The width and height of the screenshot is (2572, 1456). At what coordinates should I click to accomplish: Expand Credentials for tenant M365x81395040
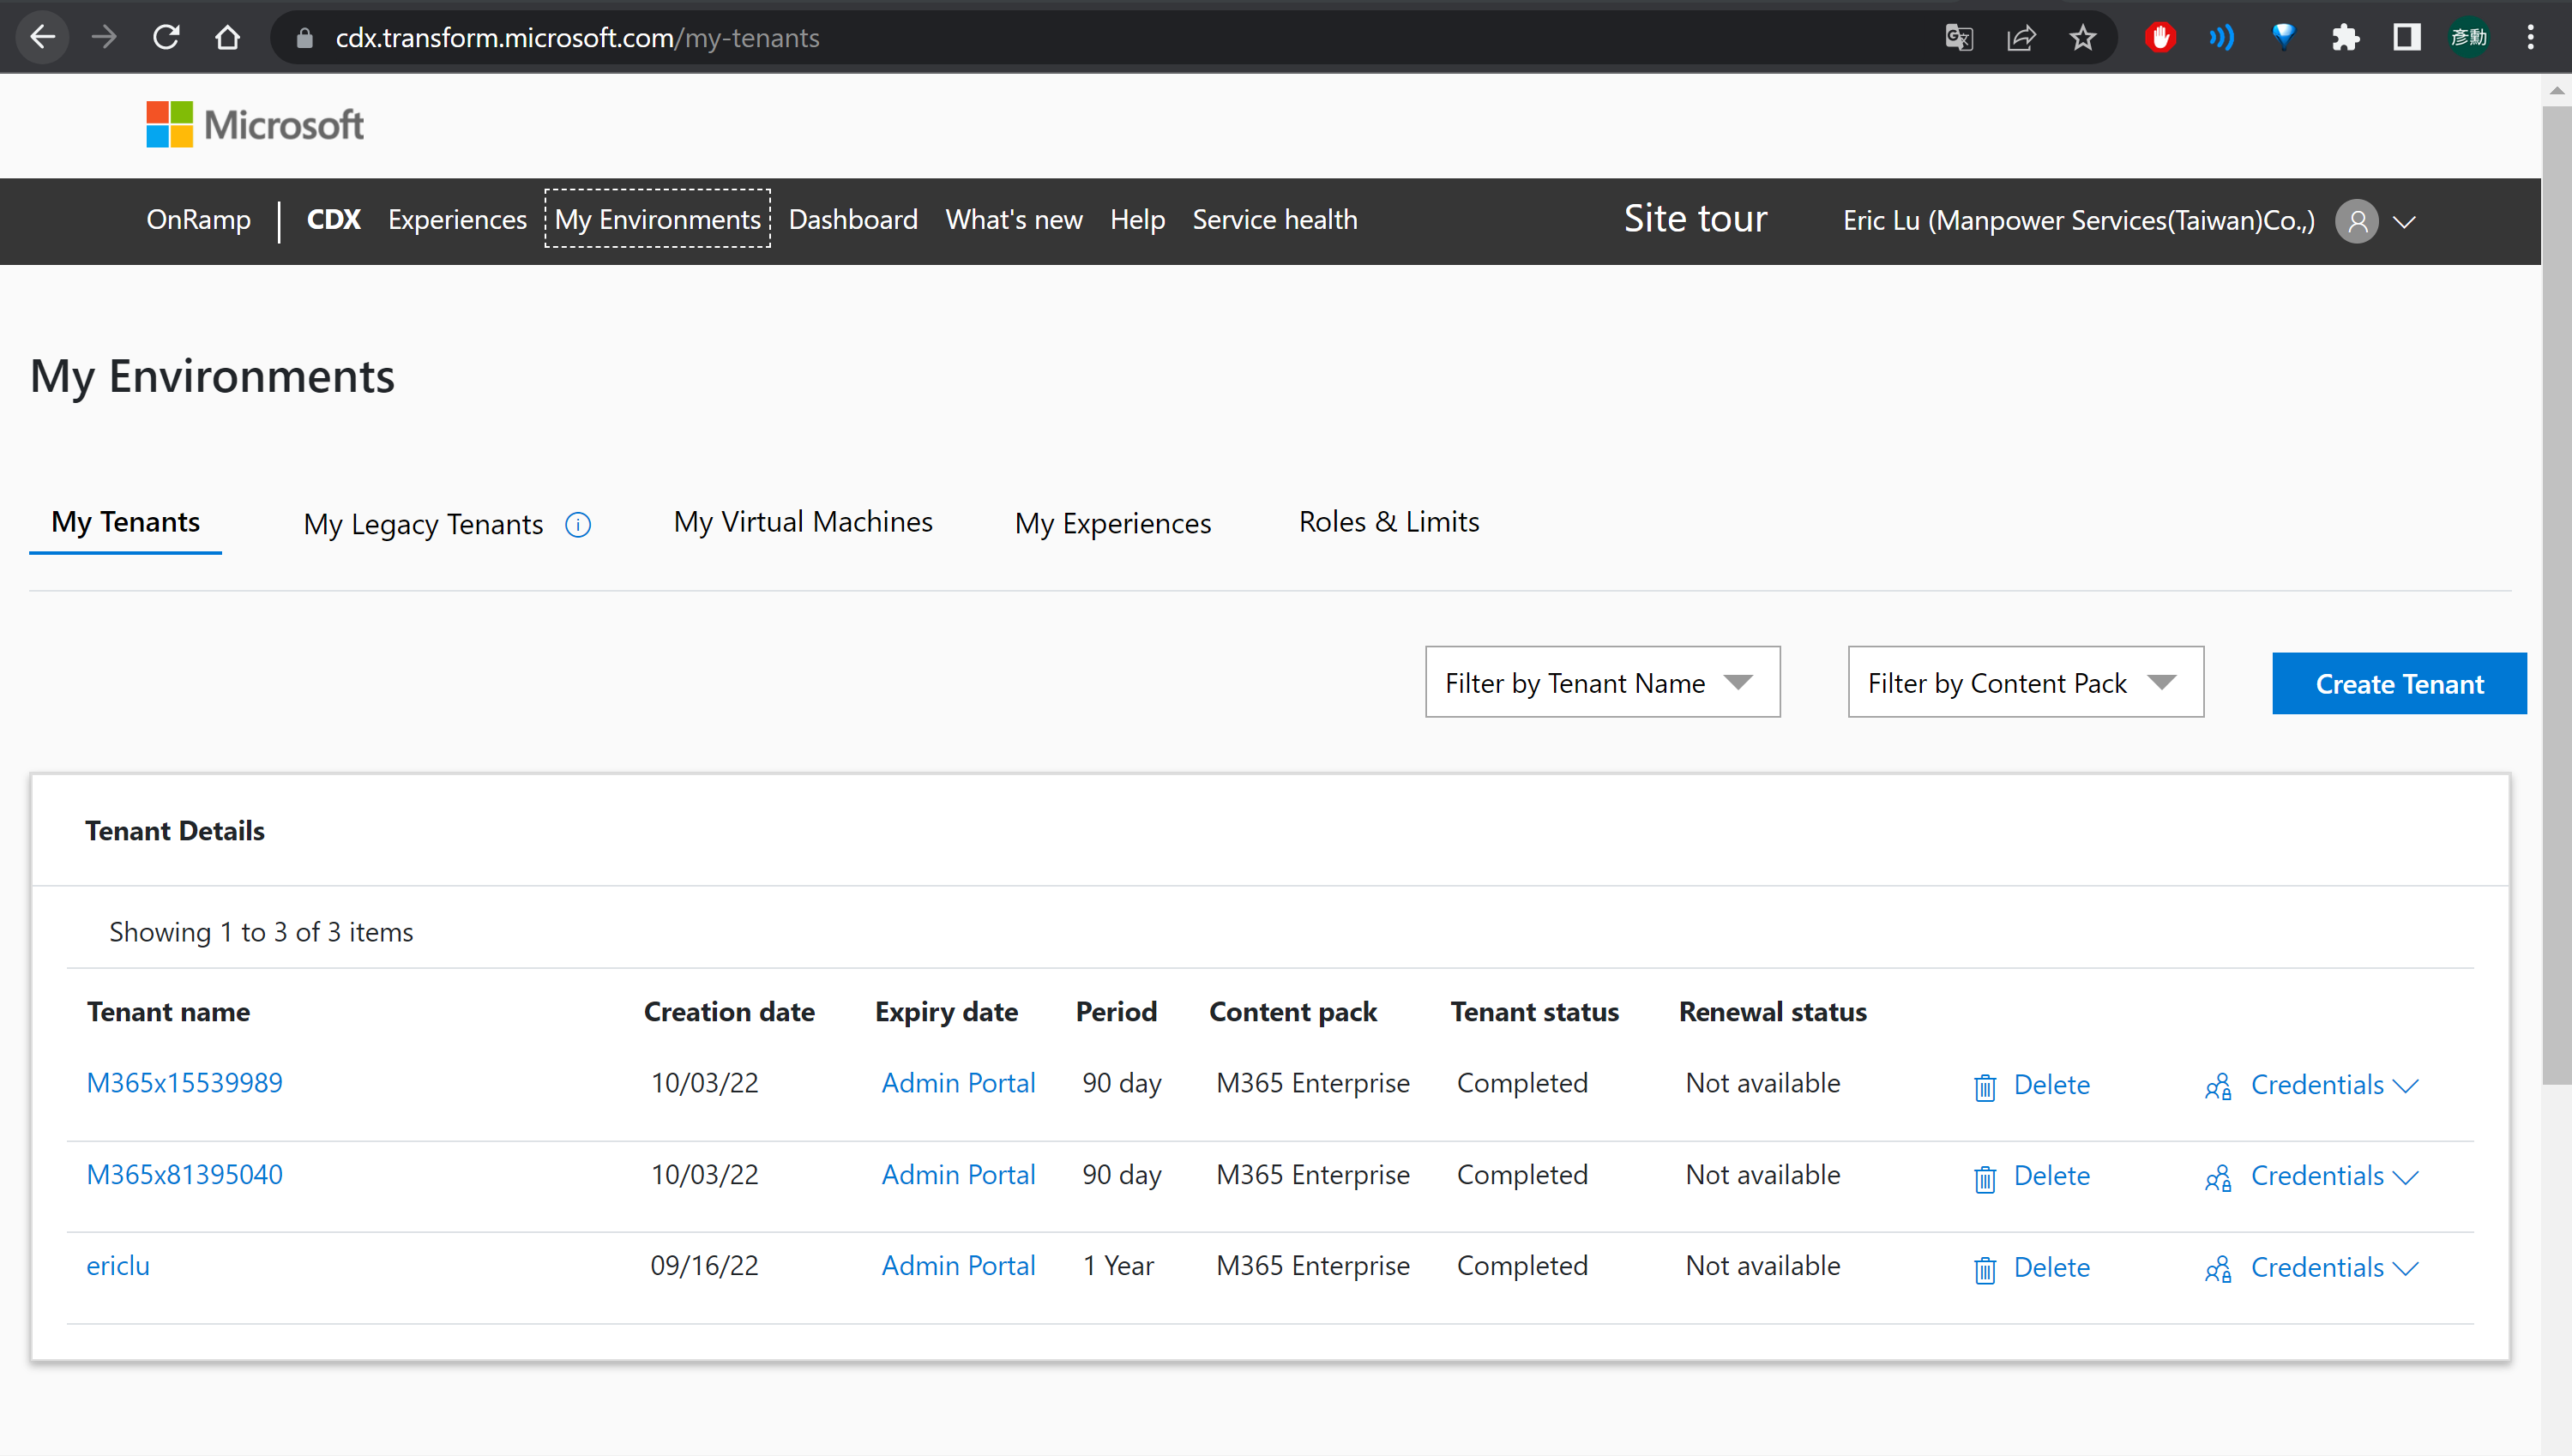pos(2333,1176)
